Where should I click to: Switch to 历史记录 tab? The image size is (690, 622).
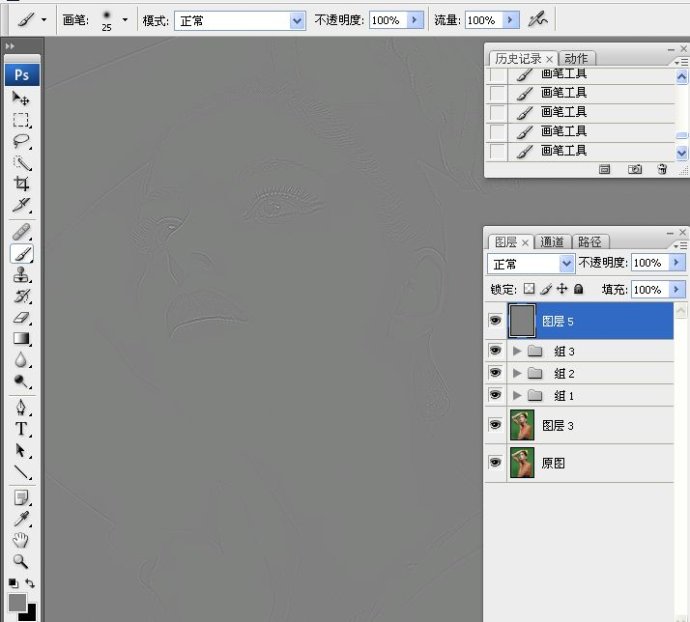click(x=518, y=59)
